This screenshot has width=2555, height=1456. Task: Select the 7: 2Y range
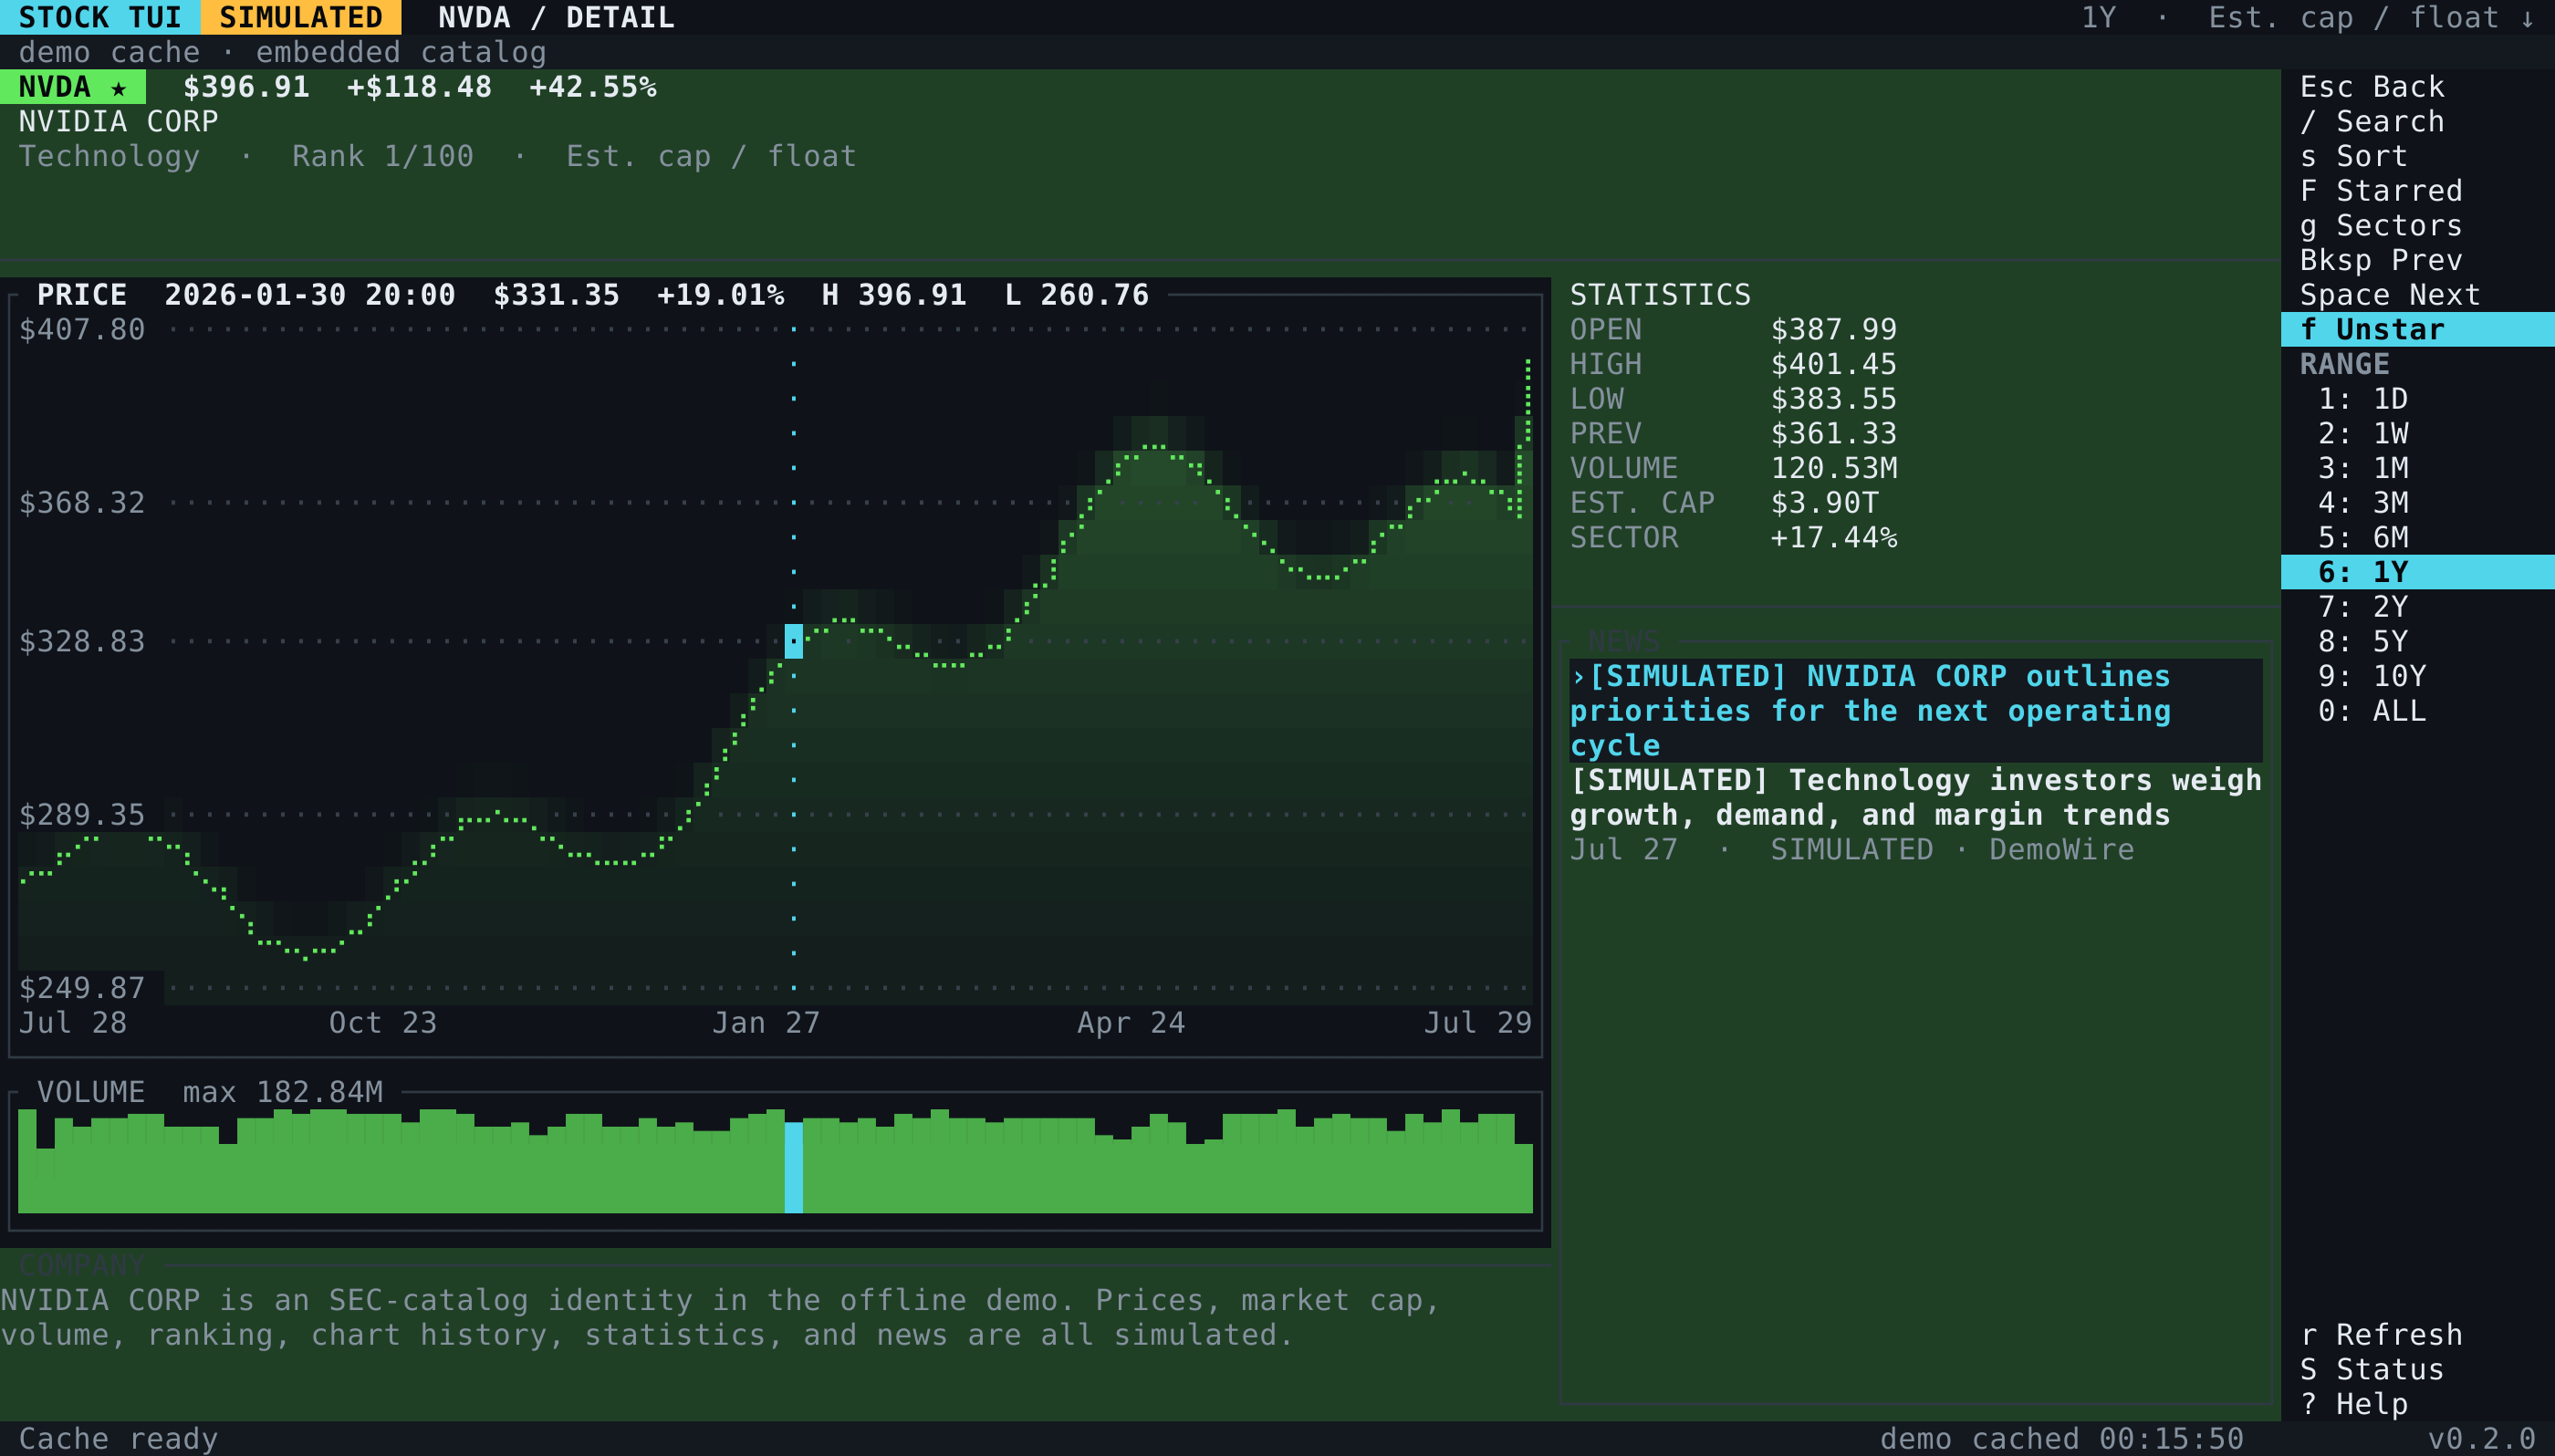coord(2363,607)
